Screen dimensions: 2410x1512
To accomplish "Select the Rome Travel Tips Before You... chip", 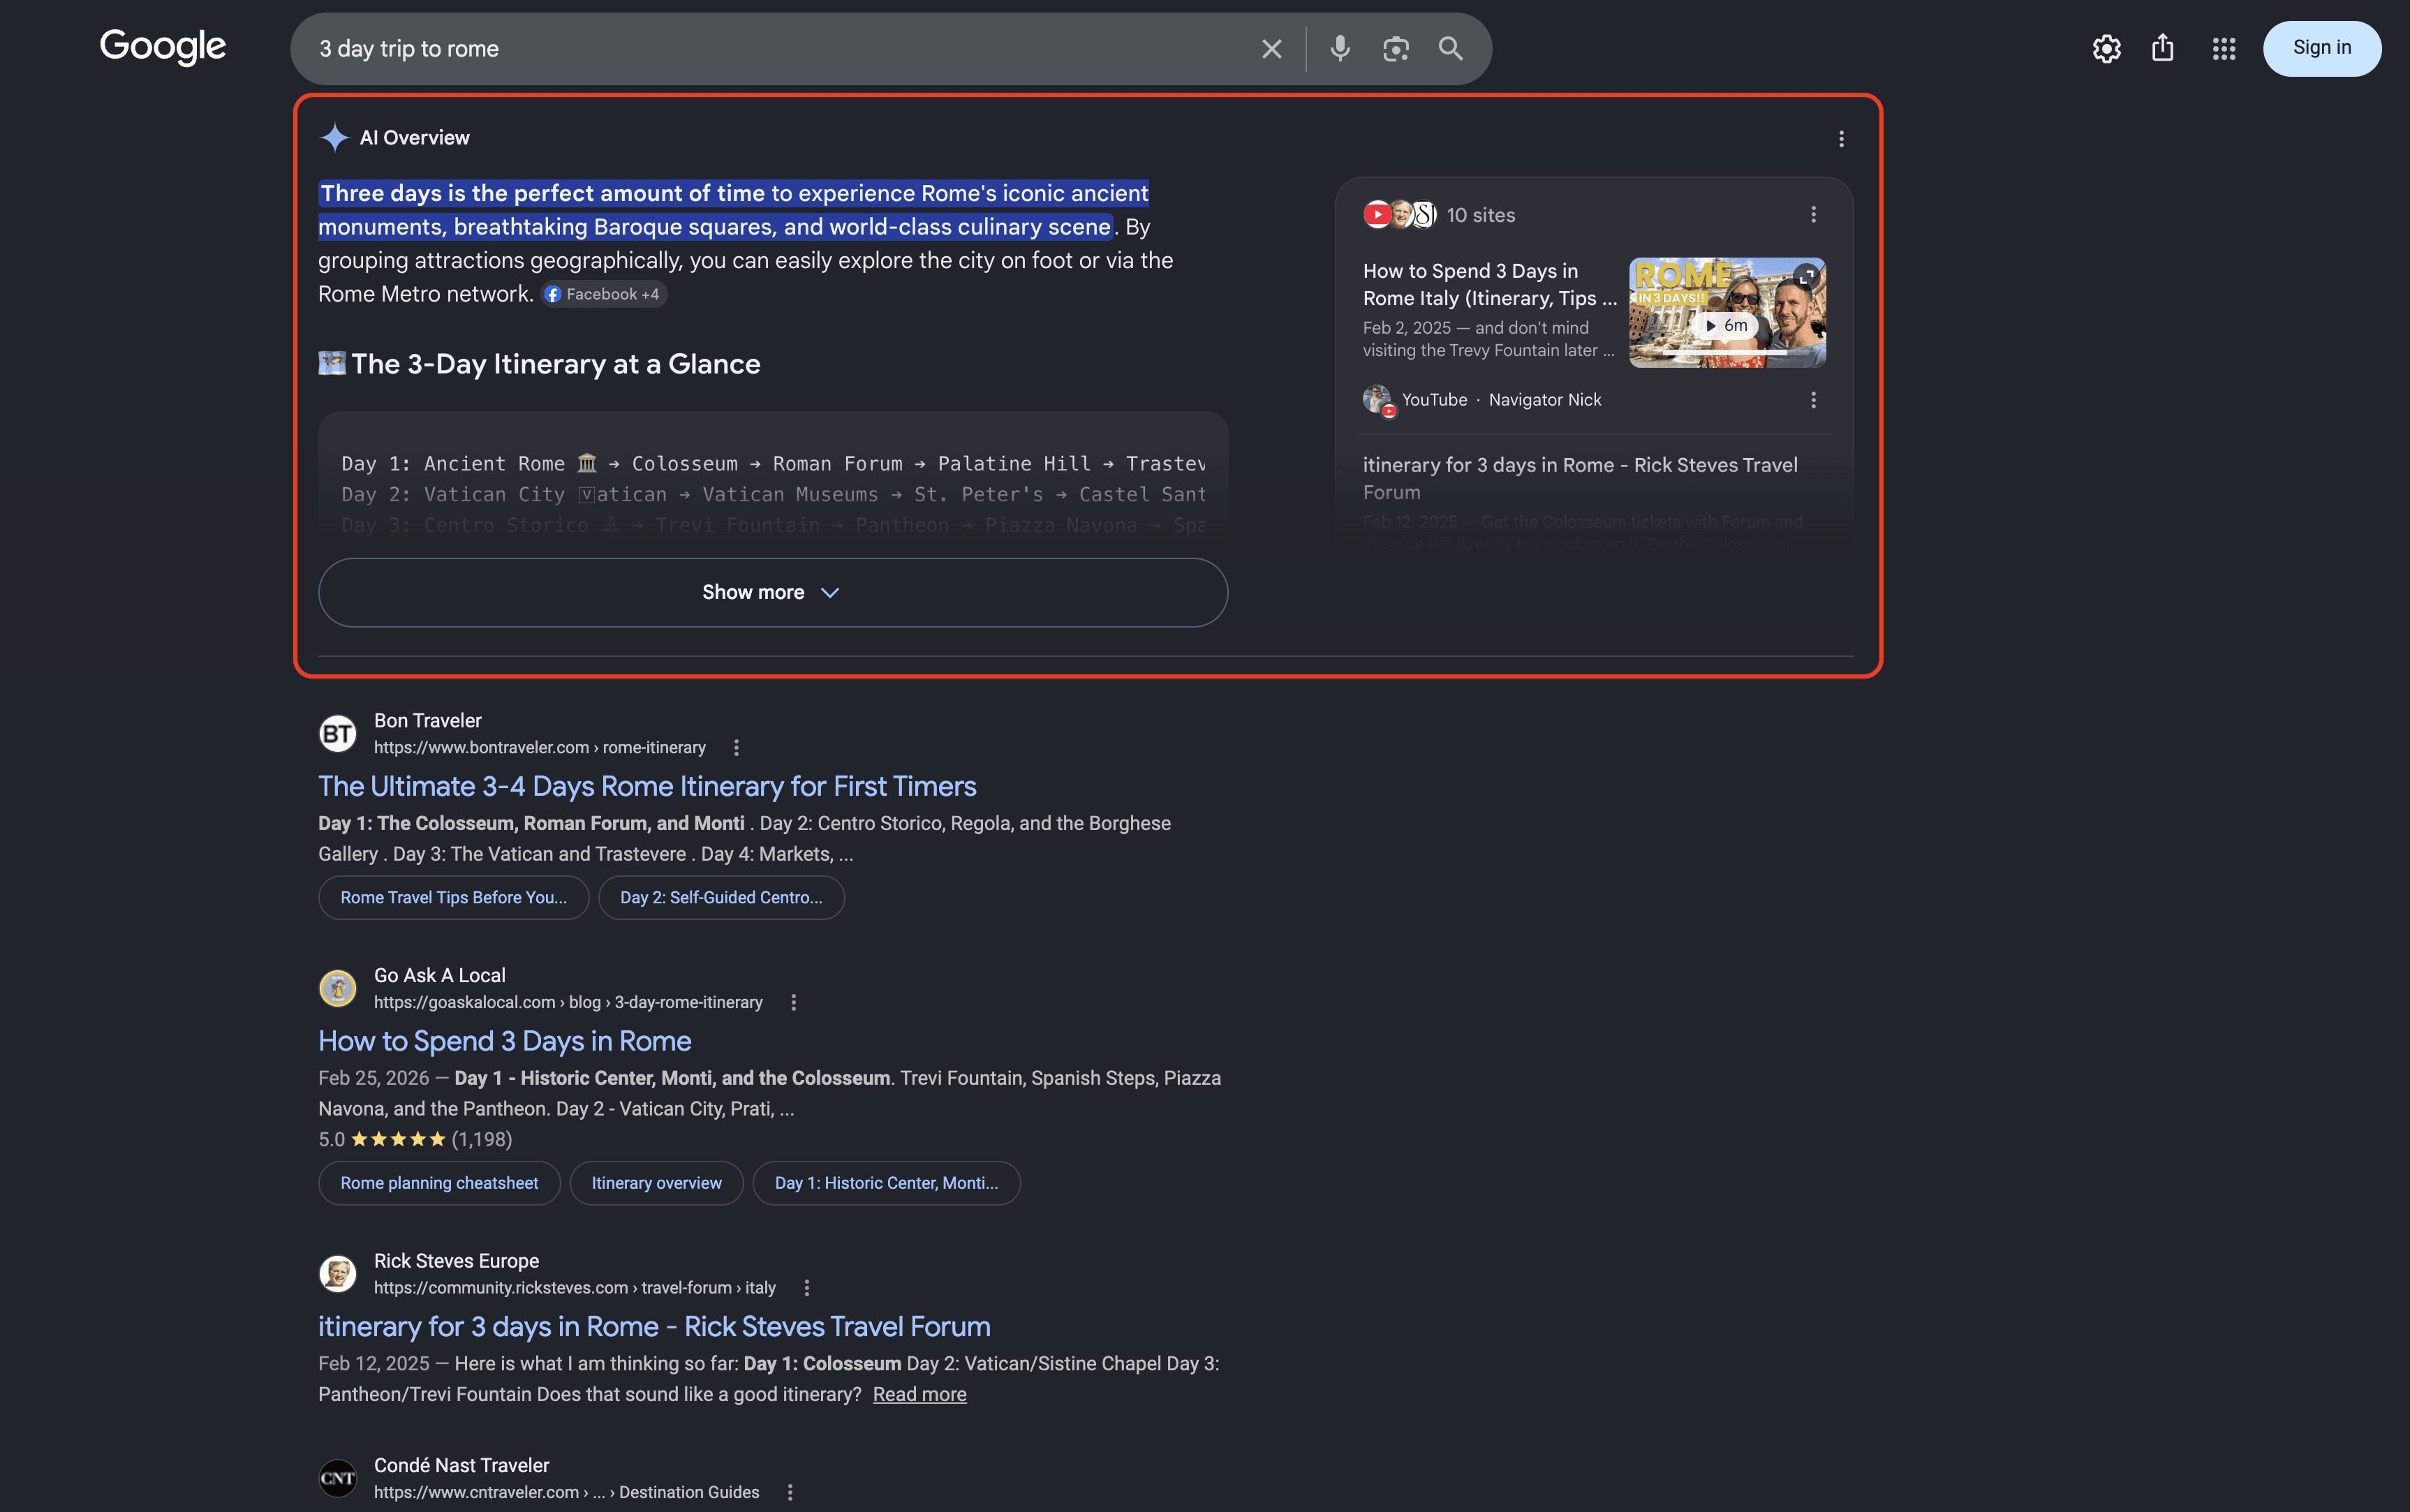I will 454,898.
